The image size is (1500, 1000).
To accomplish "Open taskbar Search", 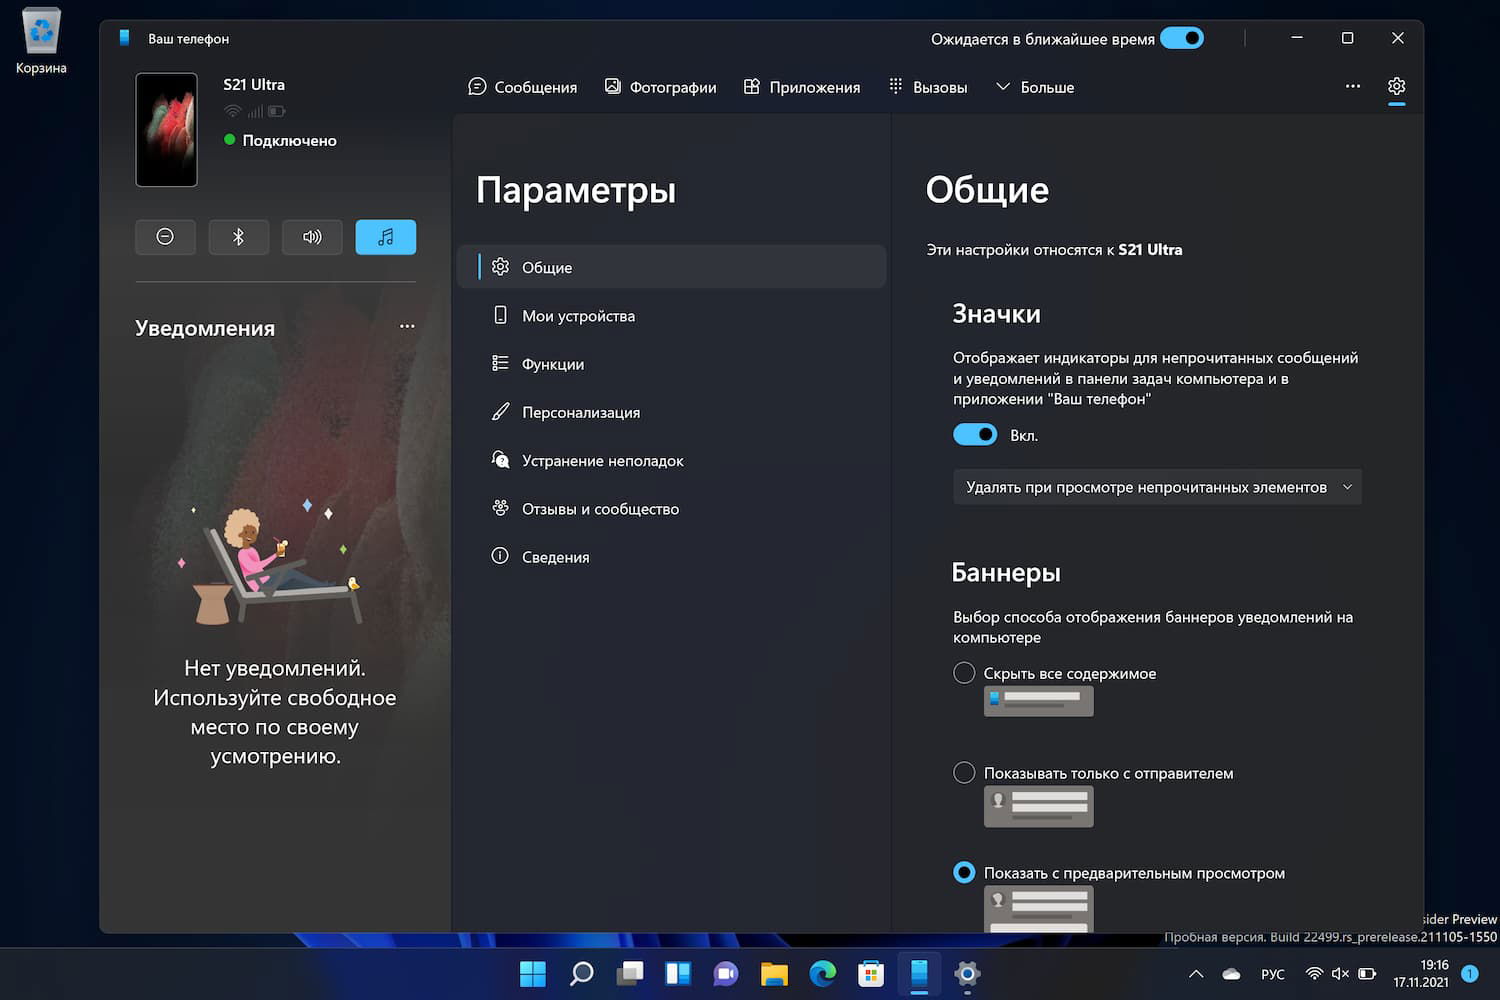I will tap(581, 973).
